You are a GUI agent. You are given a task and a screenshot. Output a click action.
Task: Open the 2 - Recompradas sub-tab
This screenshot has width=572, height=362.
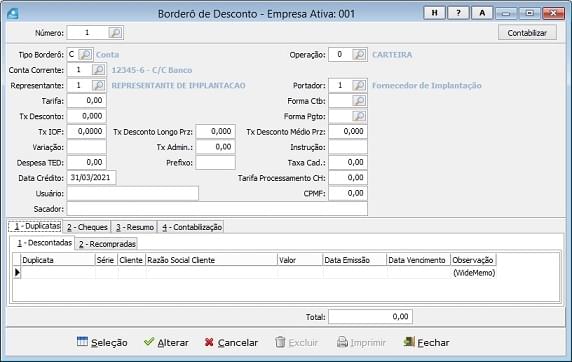(x=107, y=244)
